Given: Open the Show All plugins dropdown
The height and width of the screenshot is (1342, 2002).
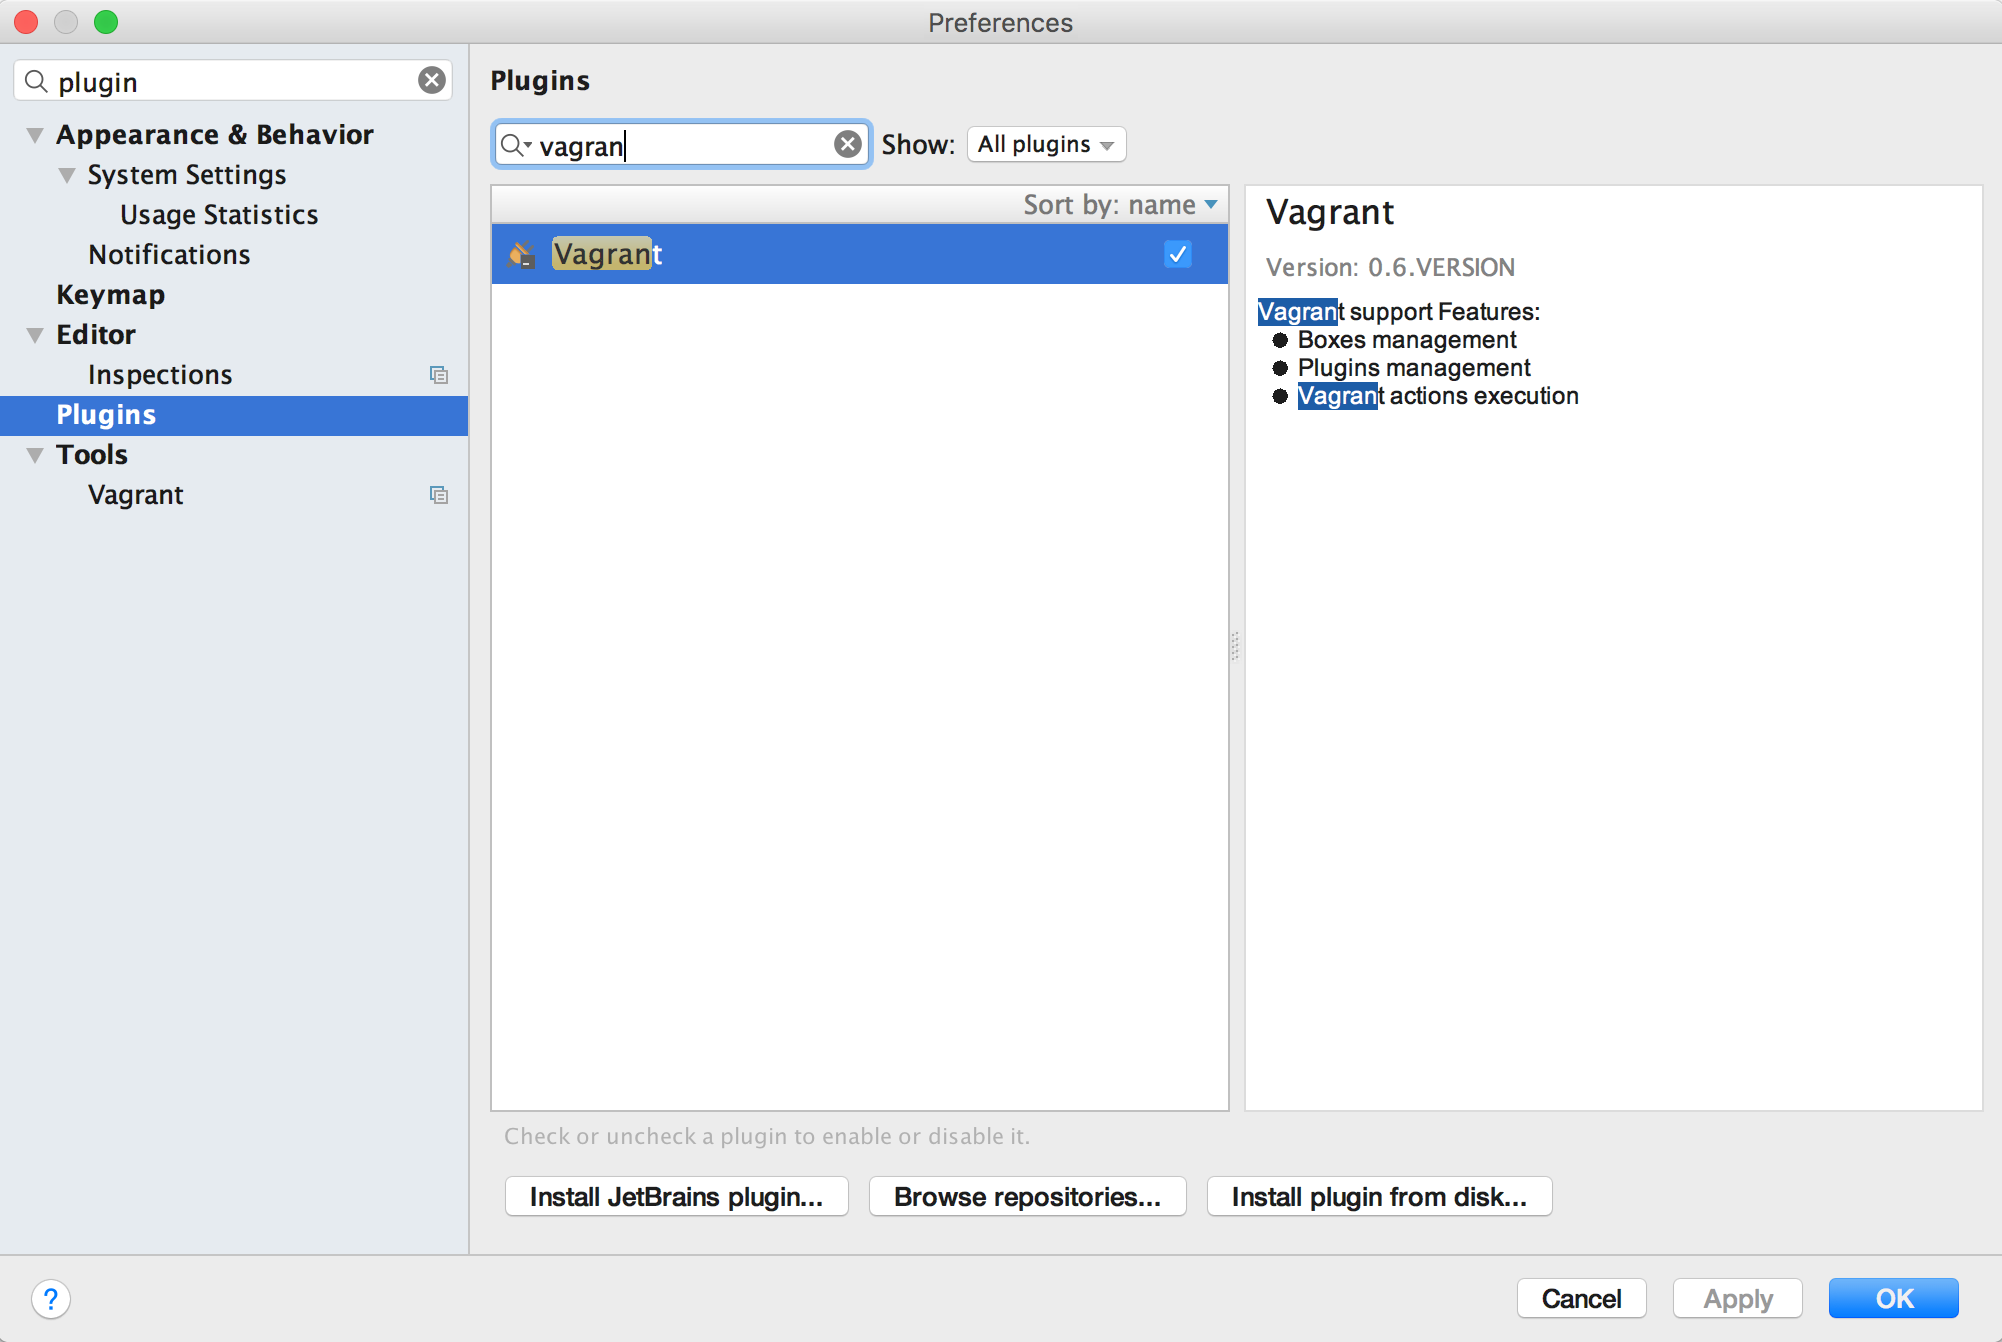Looking at the screenshot, I should coord(1046,144).
